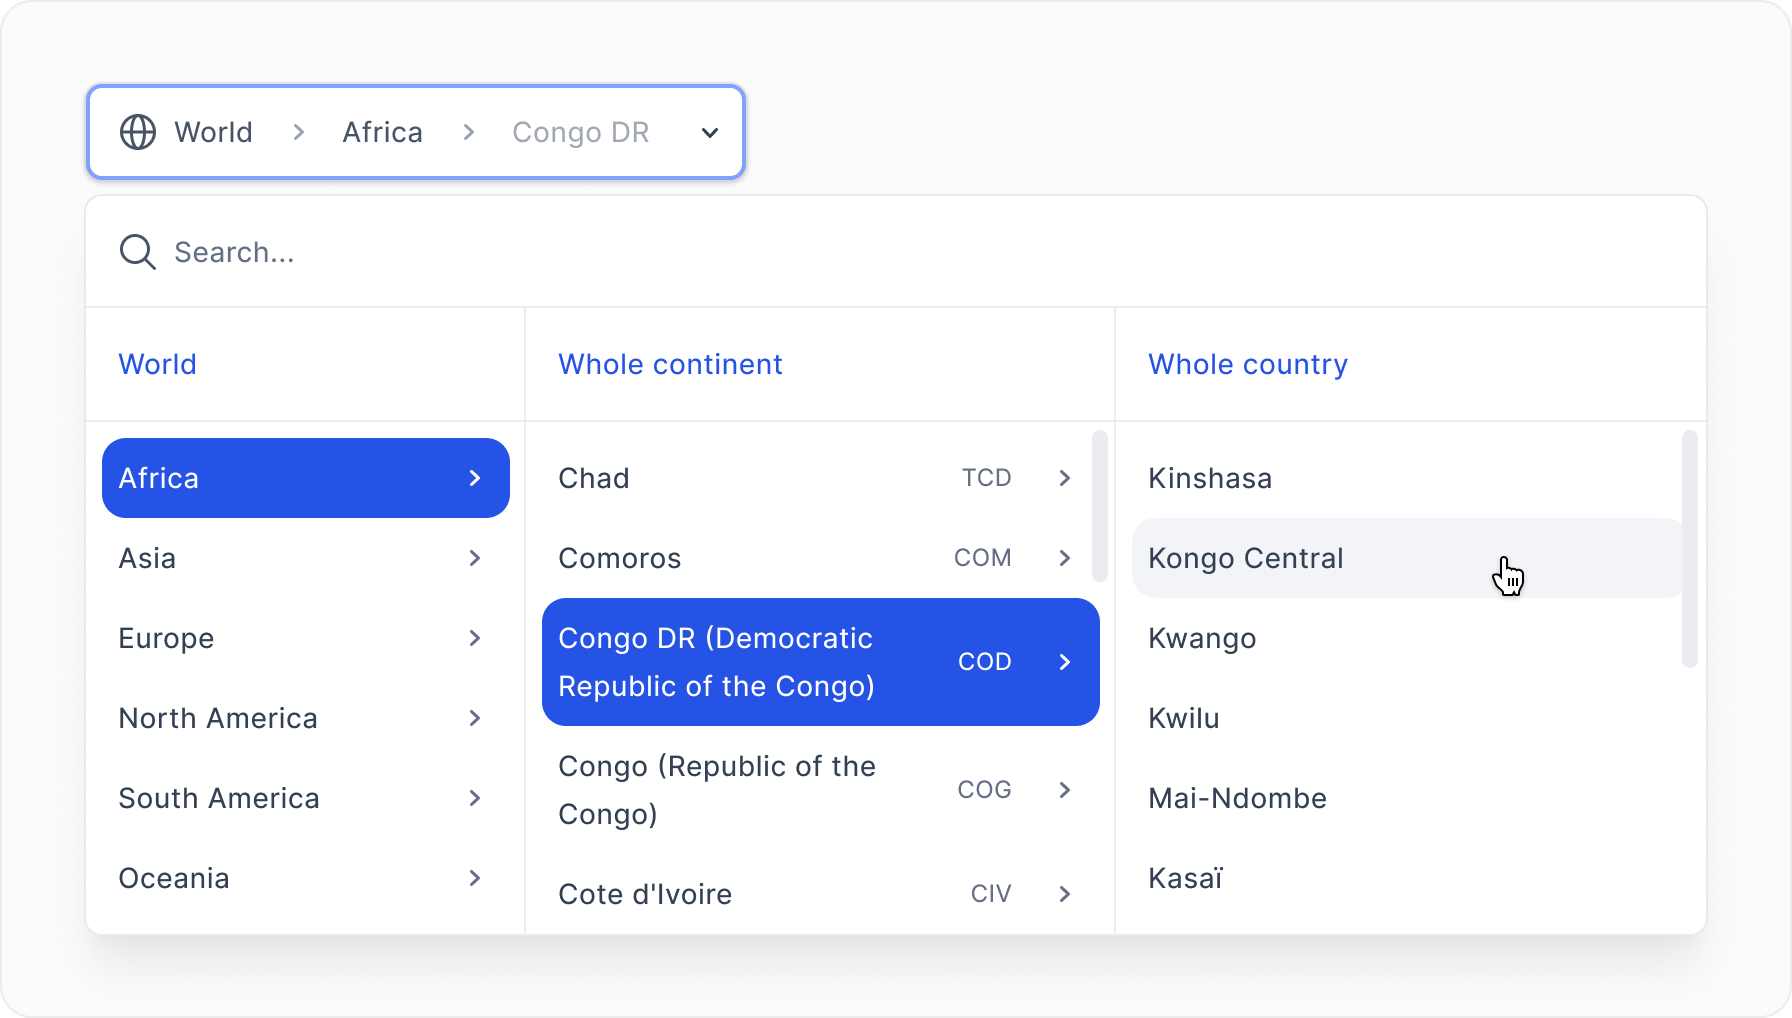1792x1018 pixels.
Task: Click the chevron next to Chad
Action: [x=1064, y=478]
